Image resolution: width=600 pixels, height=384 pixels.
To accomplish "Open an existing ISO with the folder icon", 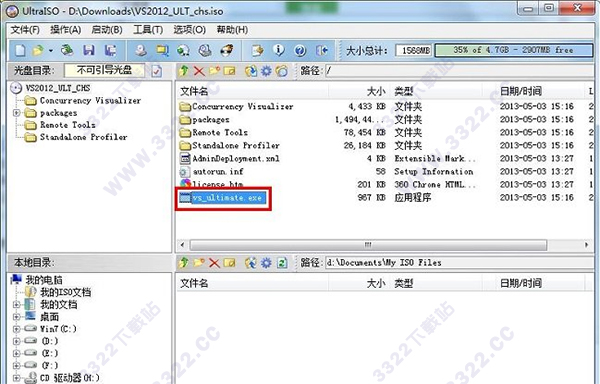I will click(38, 50).
